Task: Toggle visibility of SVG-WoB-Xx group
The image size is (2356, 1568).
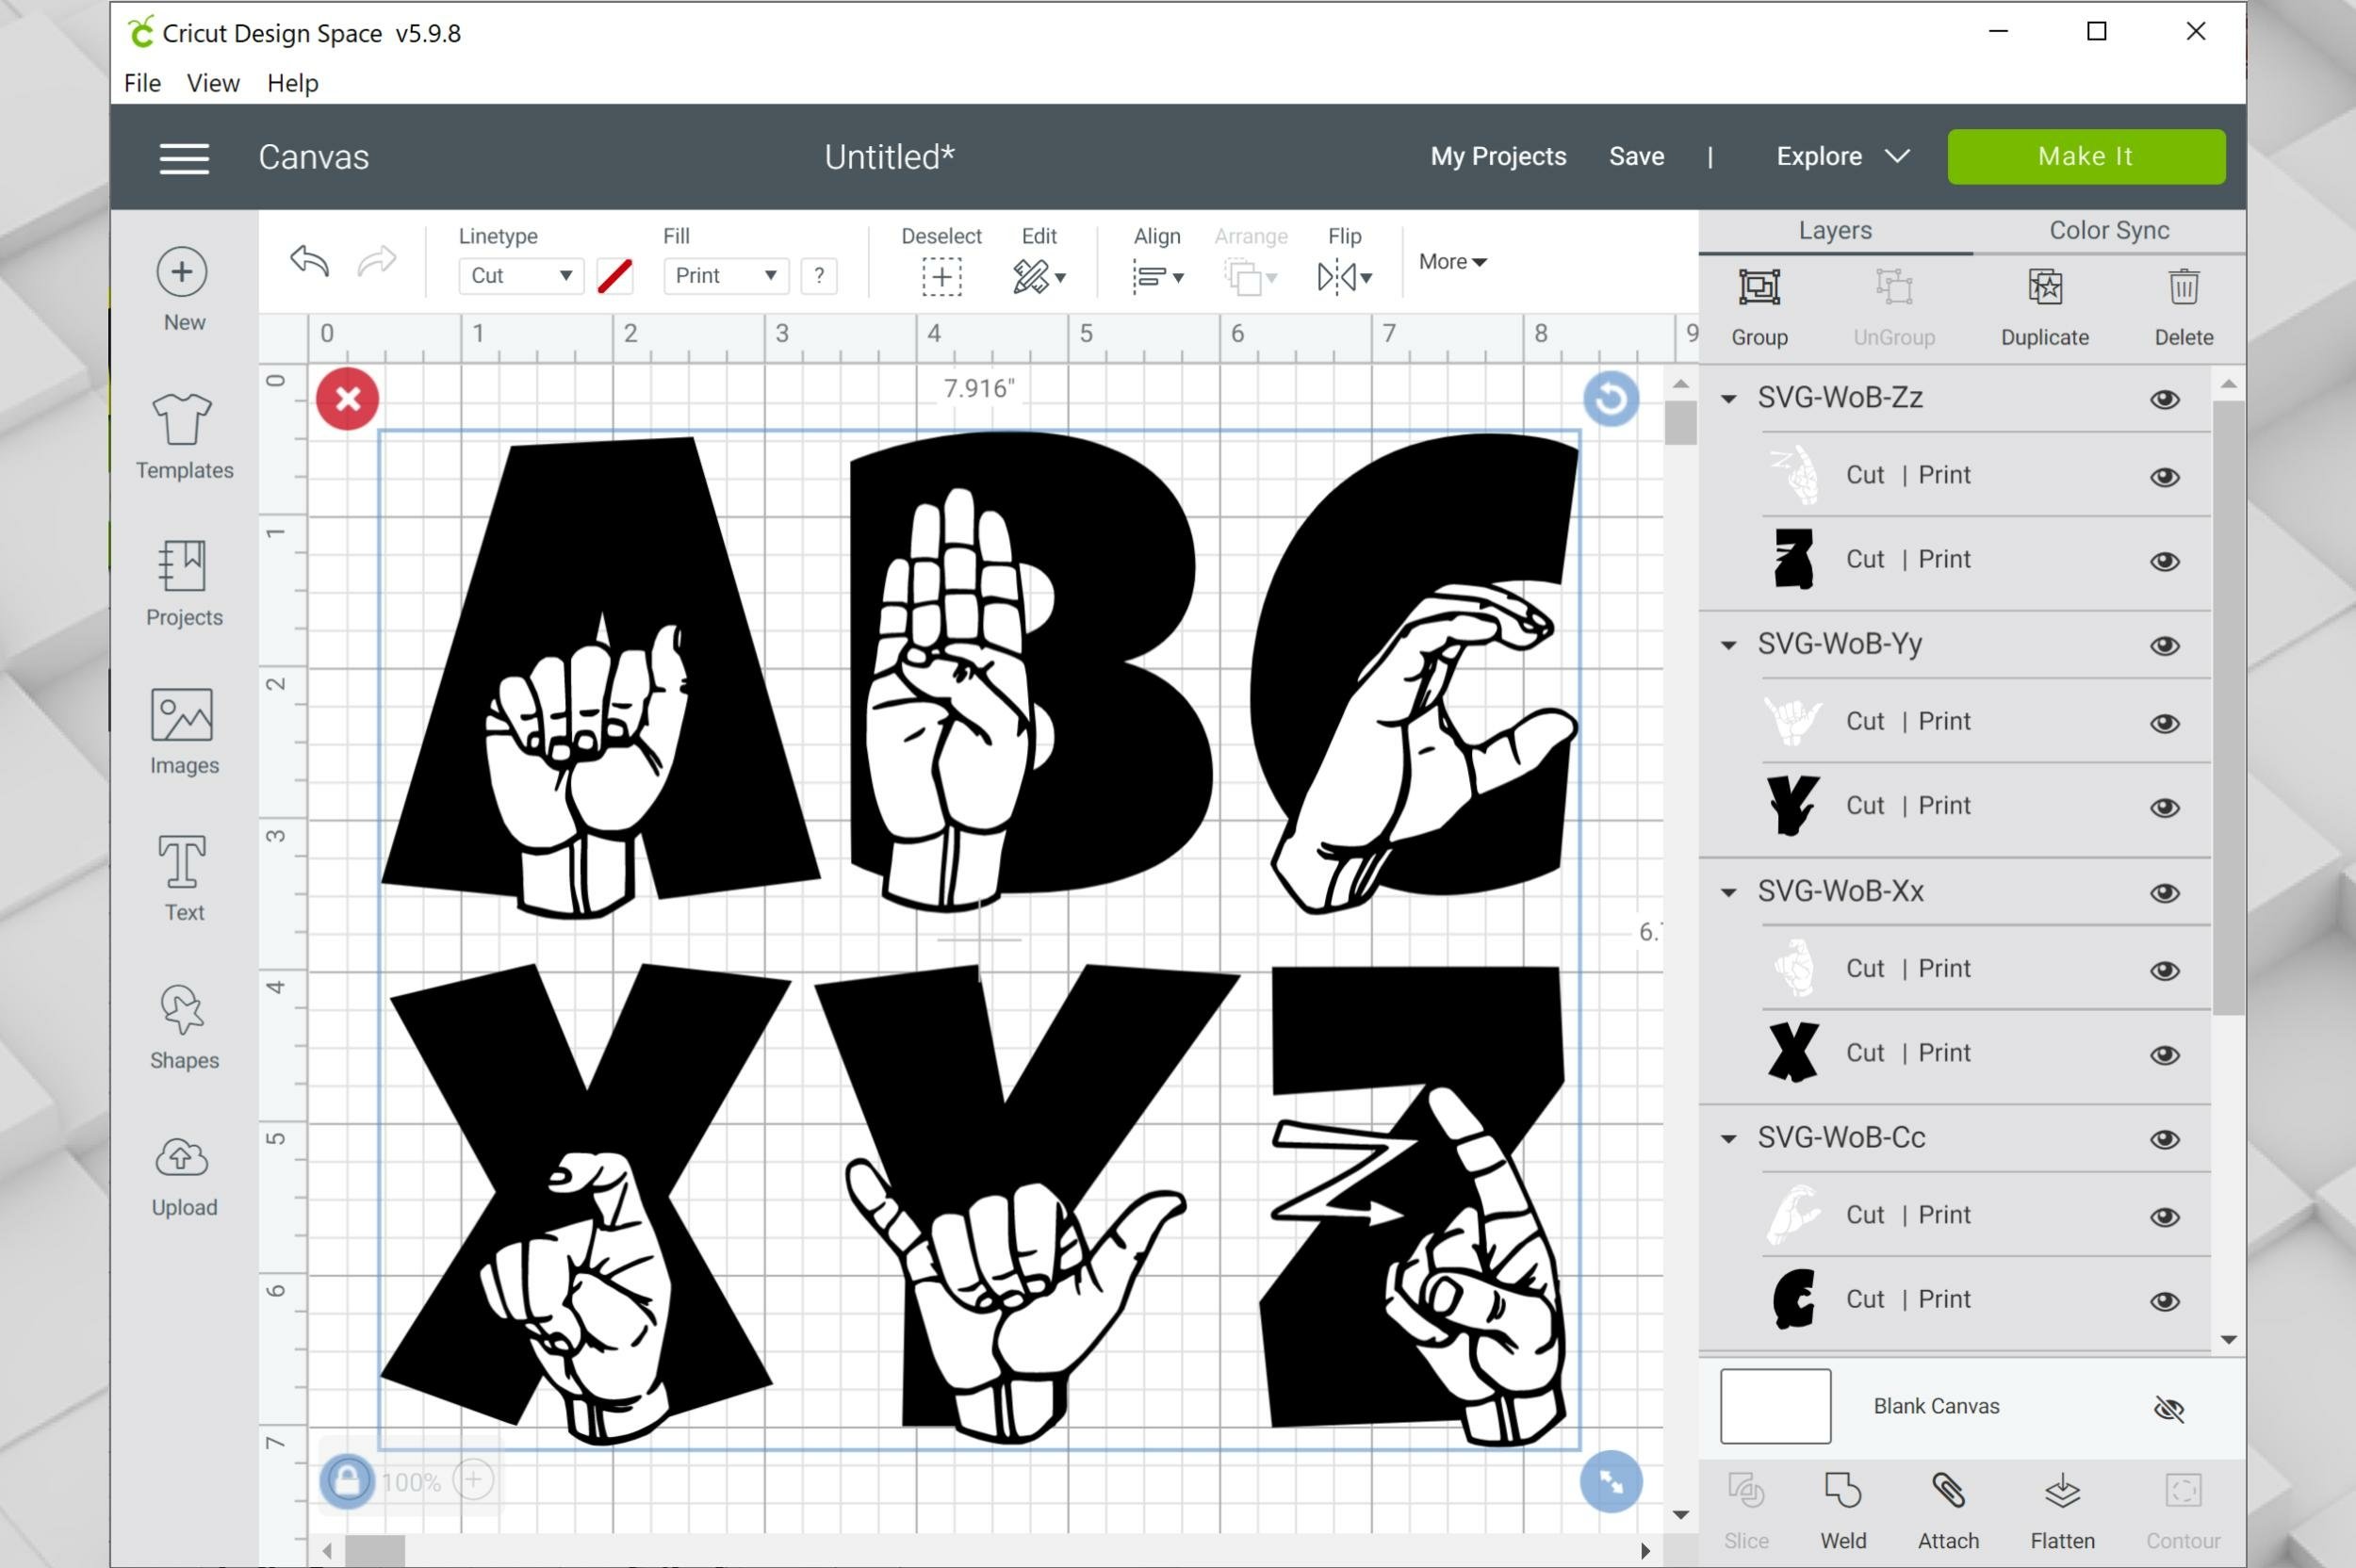Action: [x=2164, y=892]
